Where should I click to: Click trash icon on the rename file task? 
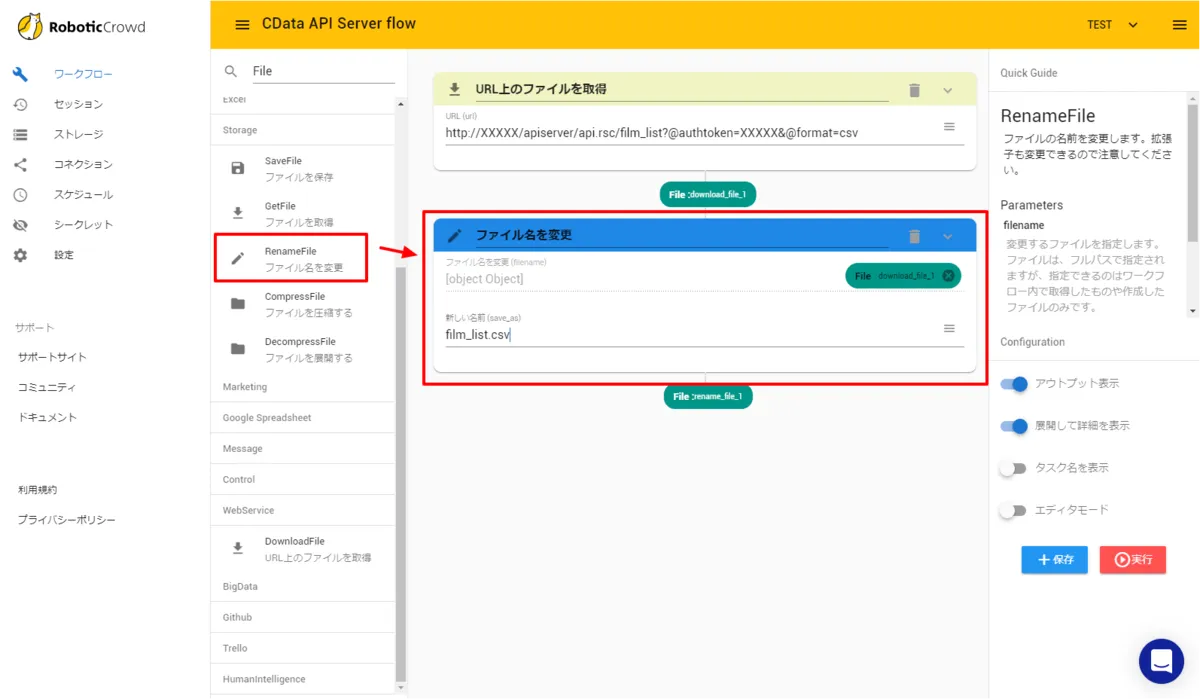(x=914, y=236)
